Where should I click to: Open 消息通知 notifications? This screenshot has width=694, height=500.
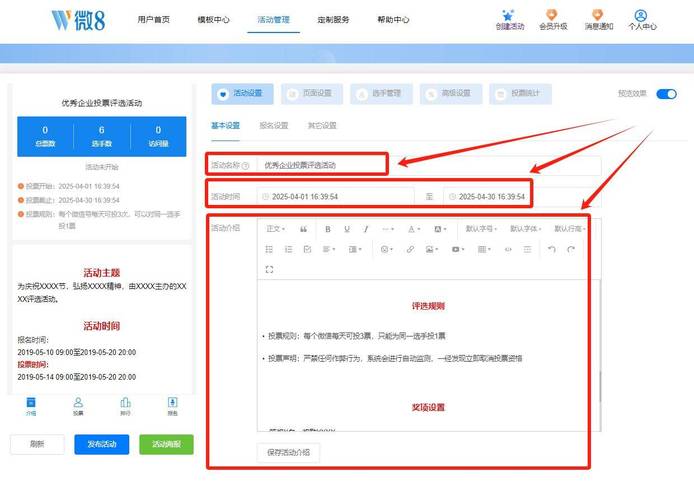click(x=598, y=20)
